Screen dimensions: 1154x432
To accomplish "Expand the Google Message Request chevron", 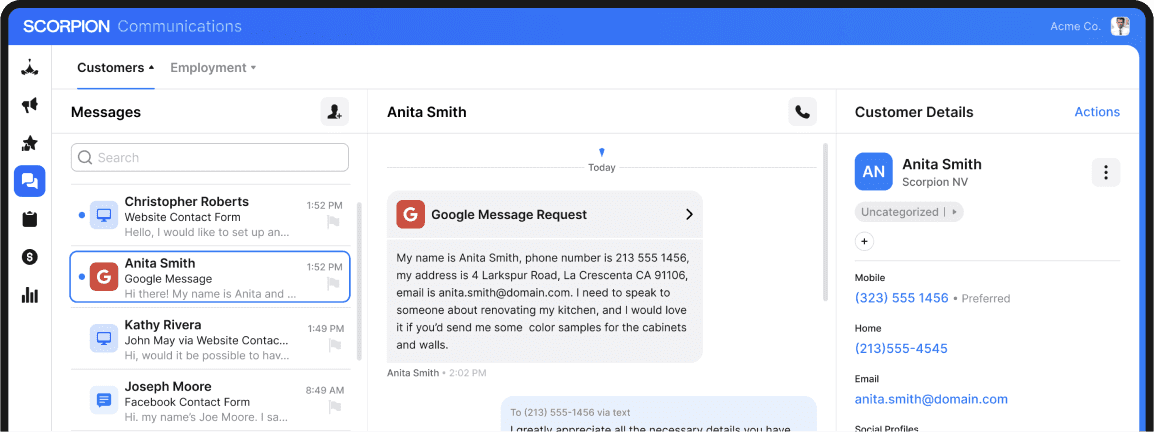I will point(690,215).
